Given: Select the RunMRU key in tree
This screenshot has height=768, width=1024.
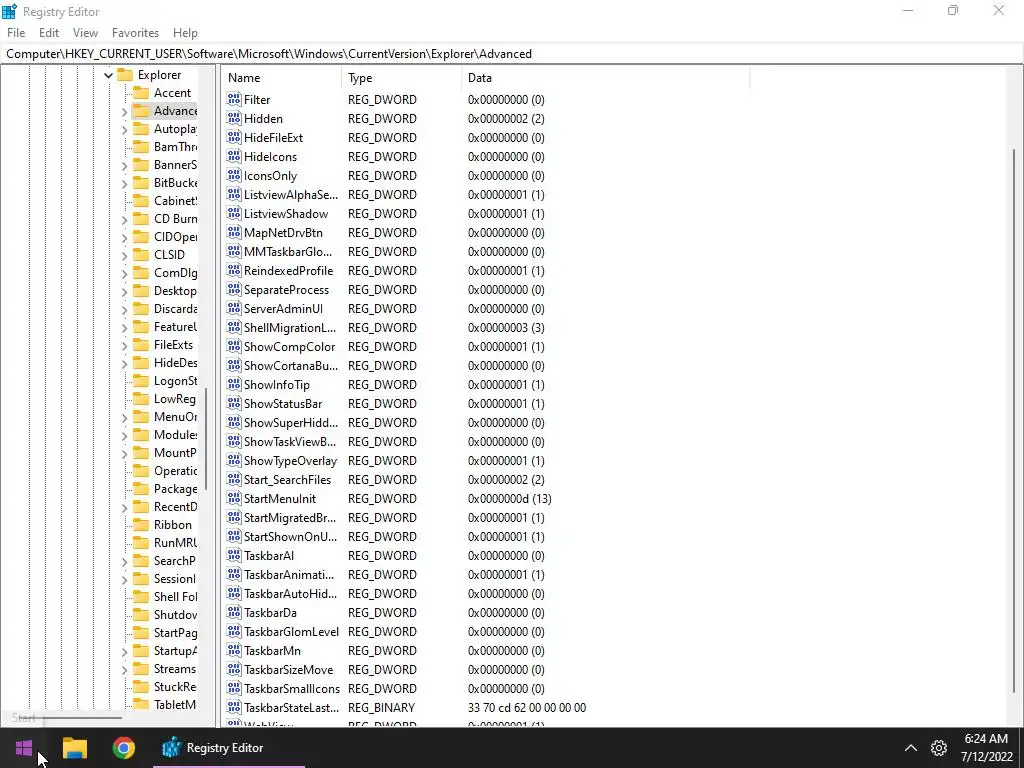Looking at the screenshot, I should (x=175, y=543).
